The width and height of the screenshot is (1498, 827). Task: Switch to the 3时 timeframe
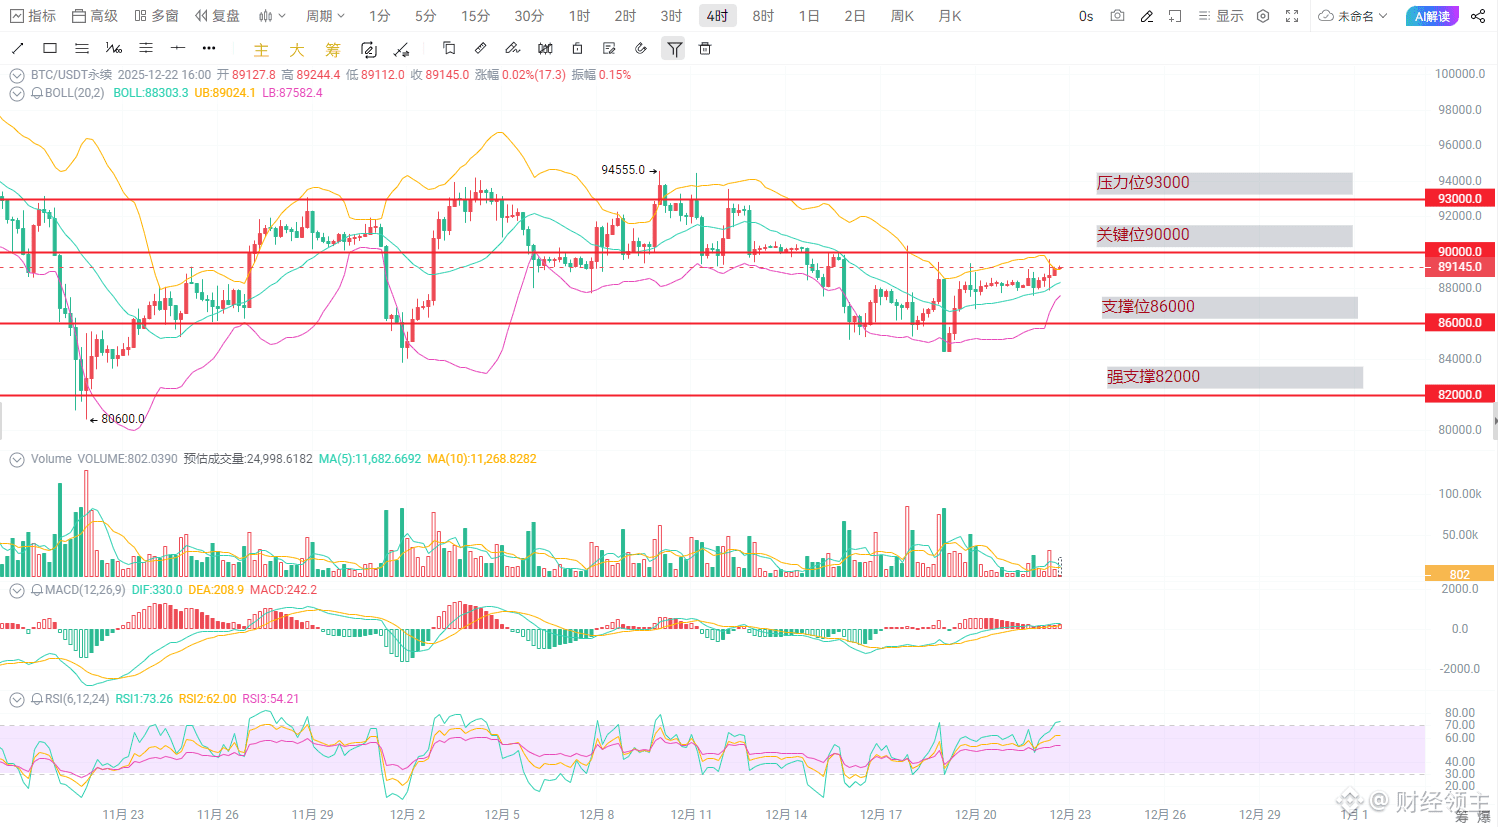click(671, 16)
